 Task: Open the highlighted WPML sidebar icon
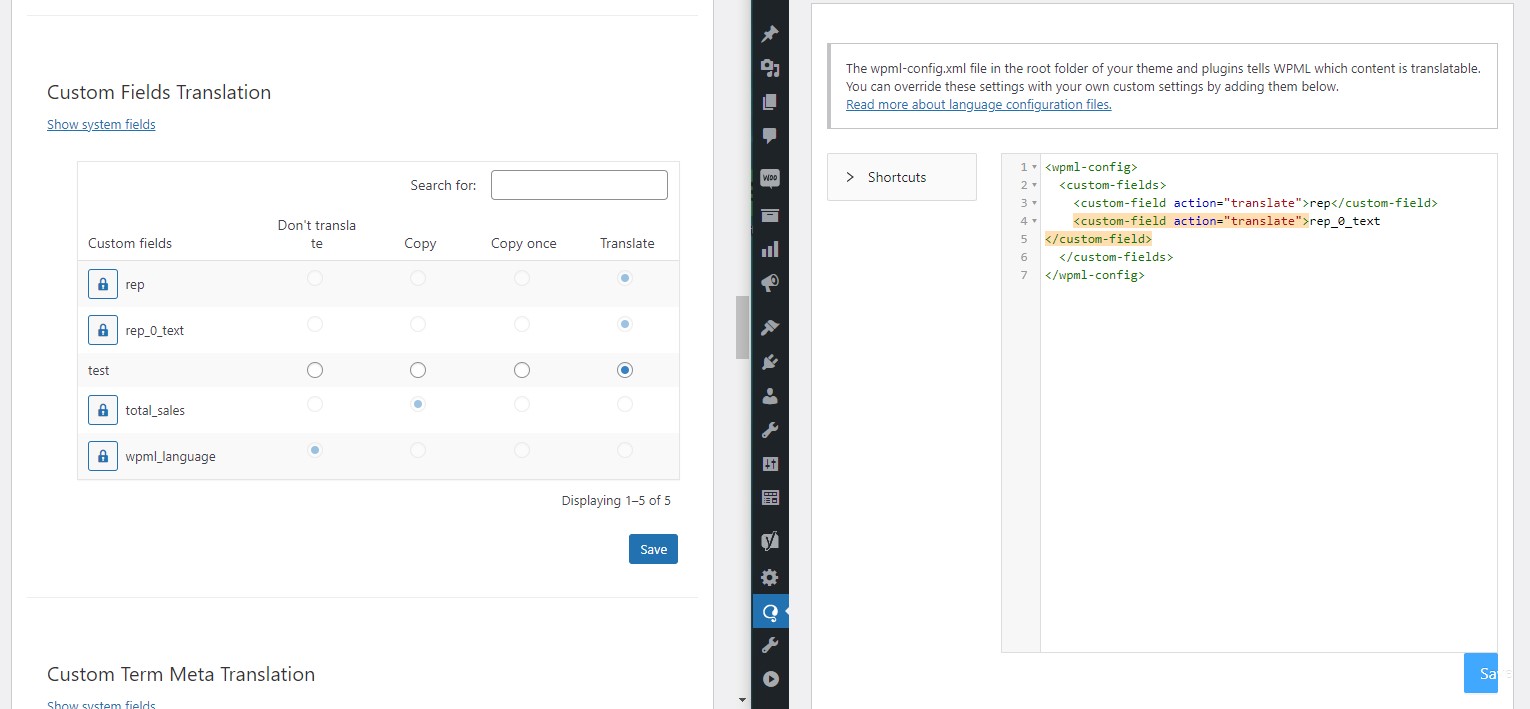tap(770, 612)
